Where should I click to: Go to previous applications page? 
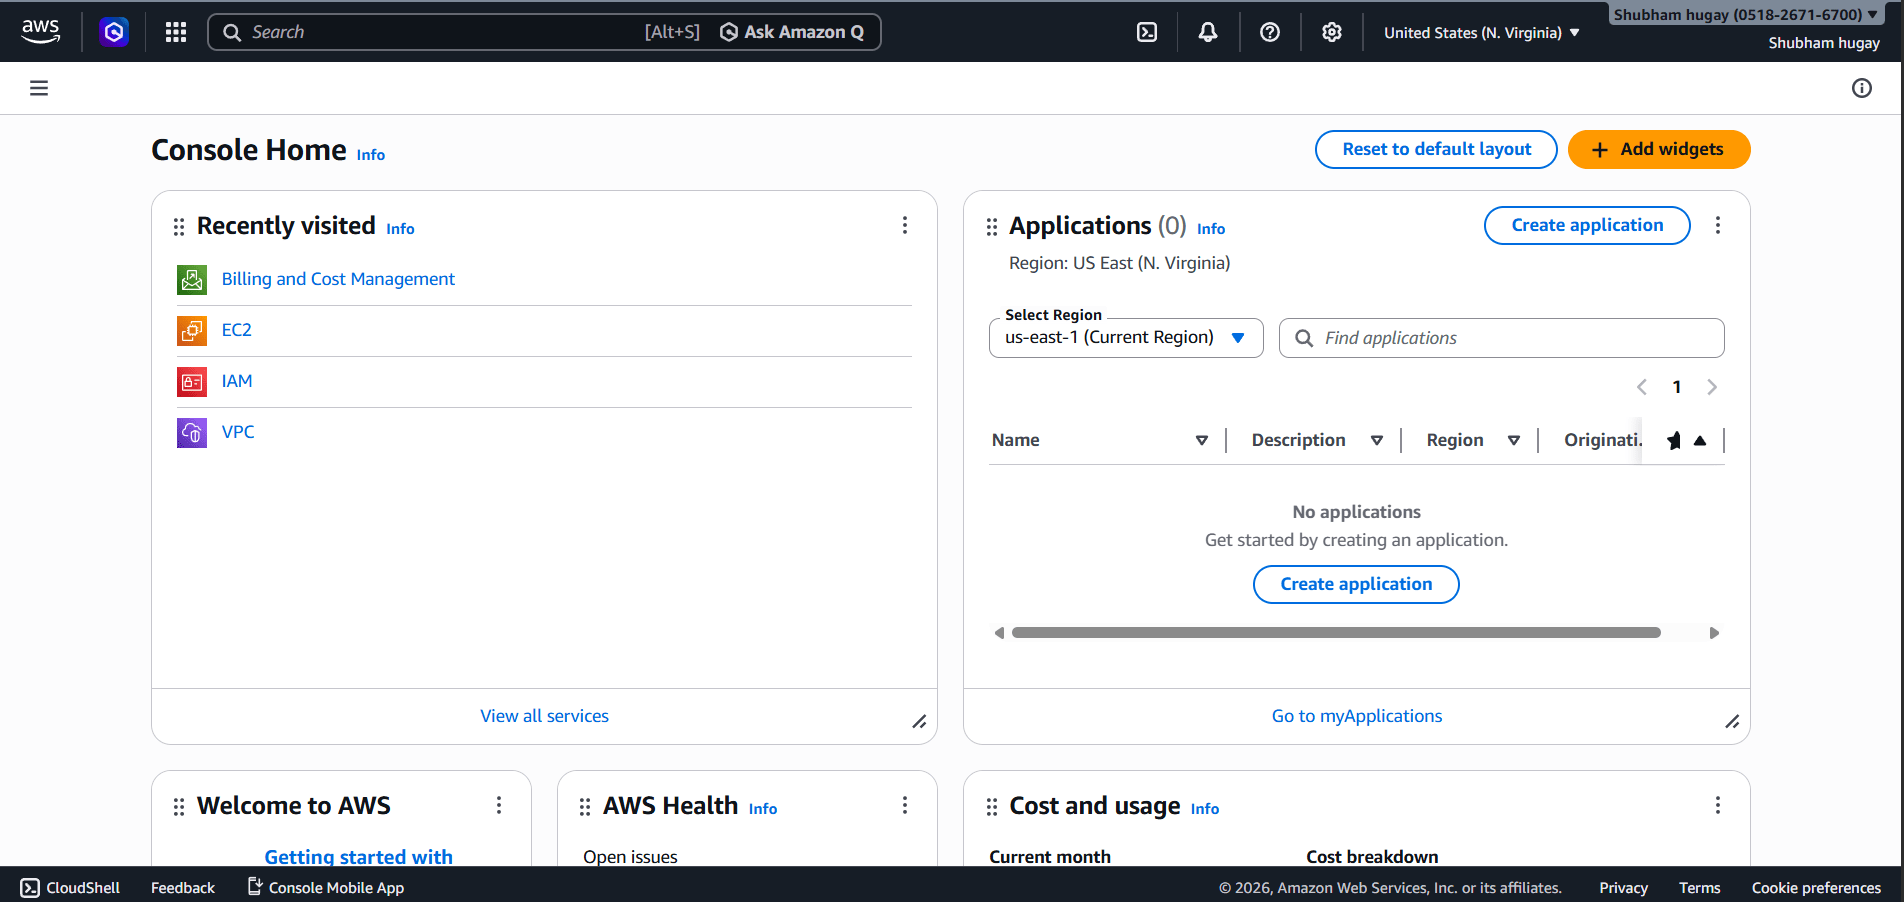click(x=1642, y=387)
